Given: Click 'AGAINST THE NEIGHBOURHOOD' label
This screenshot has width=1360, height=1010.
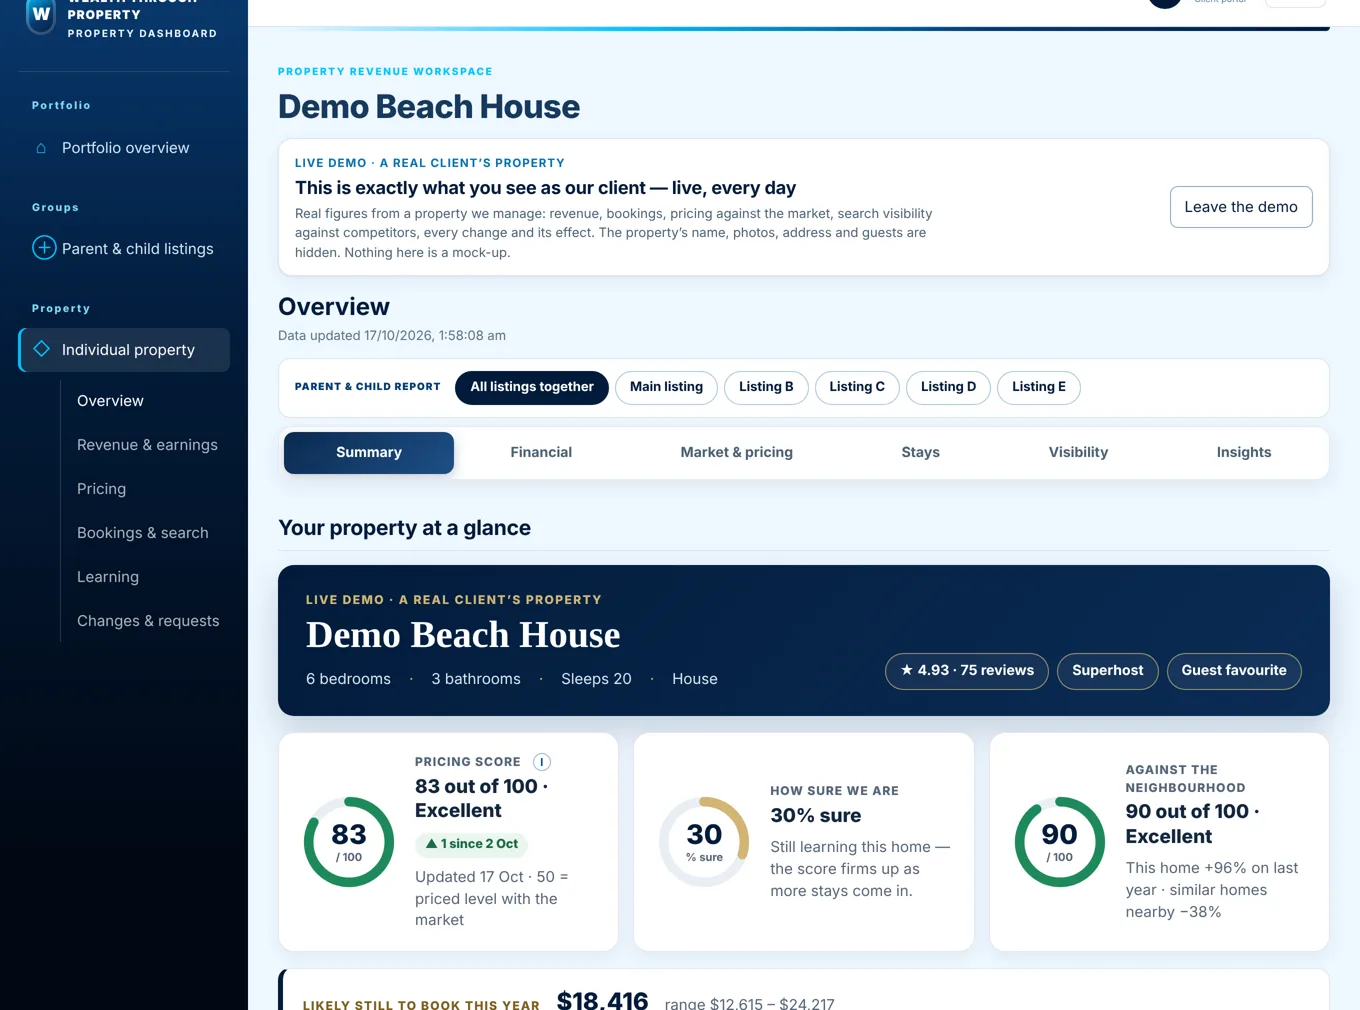Looking at the screenshot, I should pos(1185,779).
